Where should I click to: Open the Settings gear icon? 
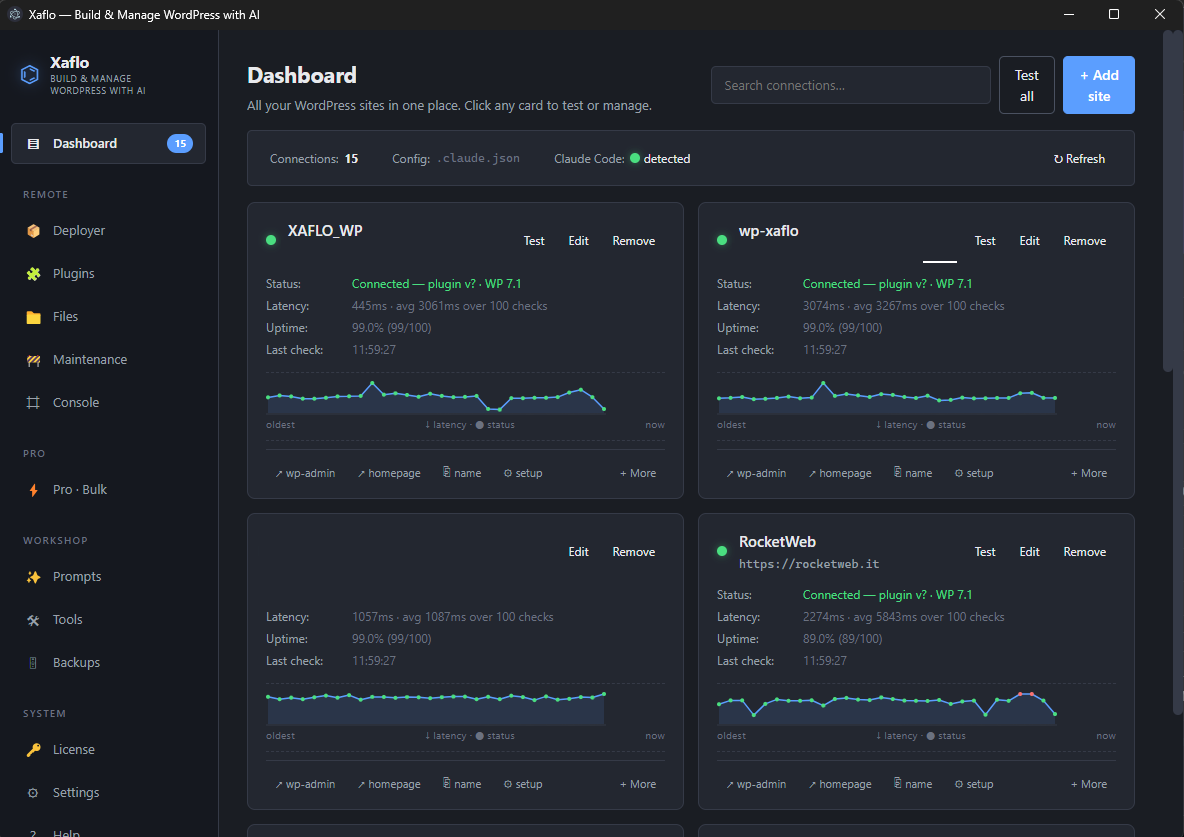click(33, 792)
